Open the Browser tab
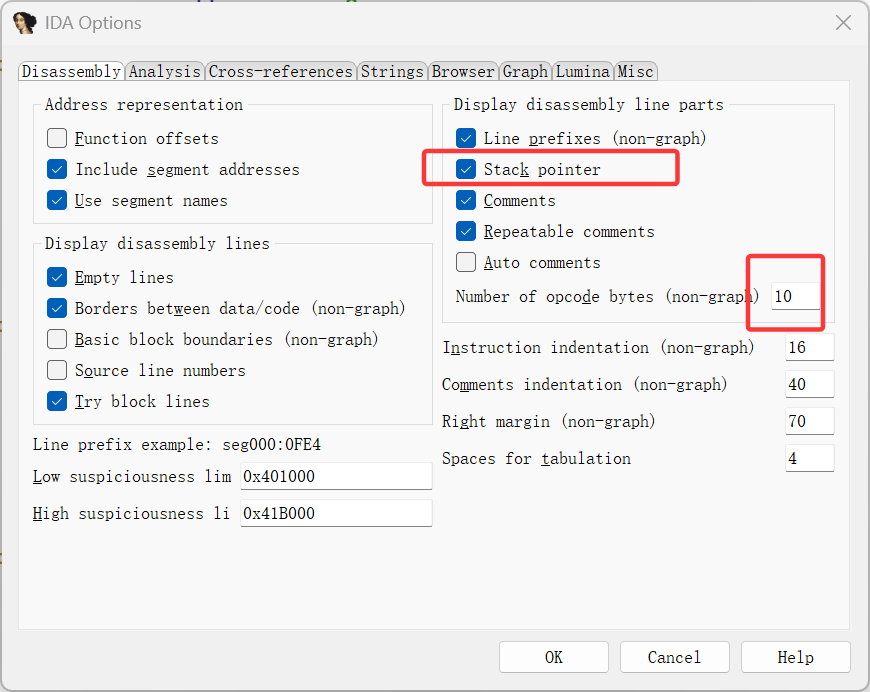This screenshot has width=870, height=692. [x=463, y=72]
